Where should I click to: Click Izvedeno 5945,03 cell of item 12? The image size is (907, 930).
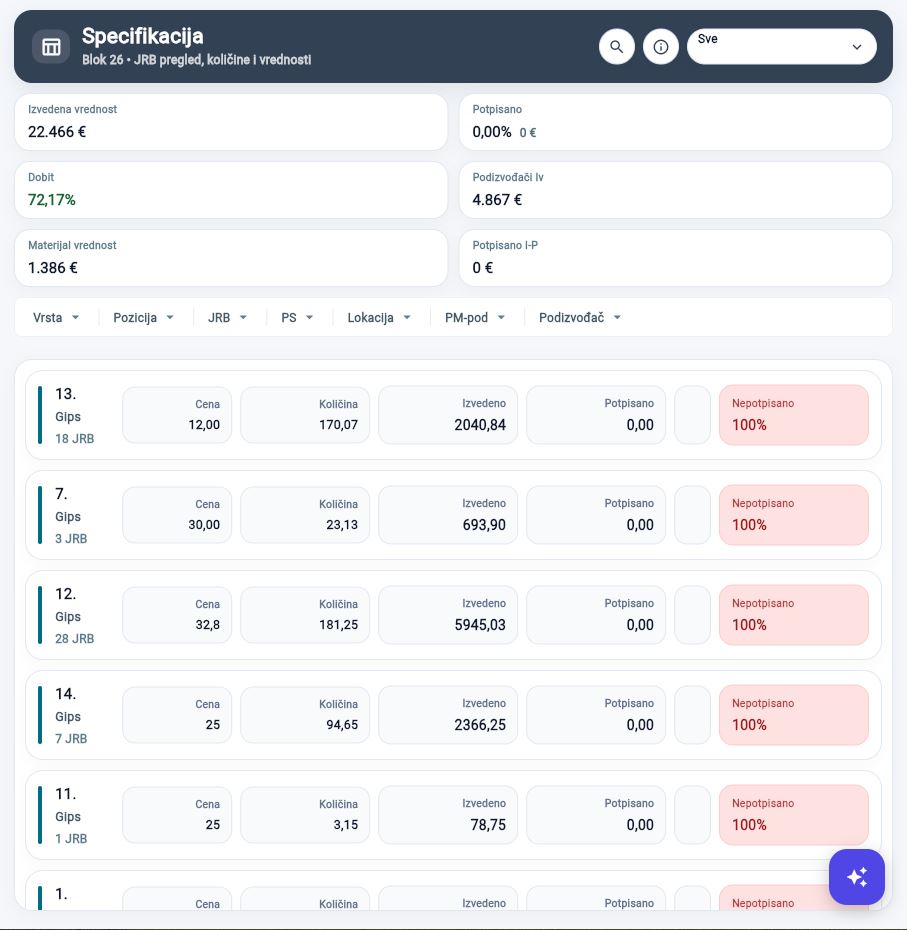tap(448, 615)
